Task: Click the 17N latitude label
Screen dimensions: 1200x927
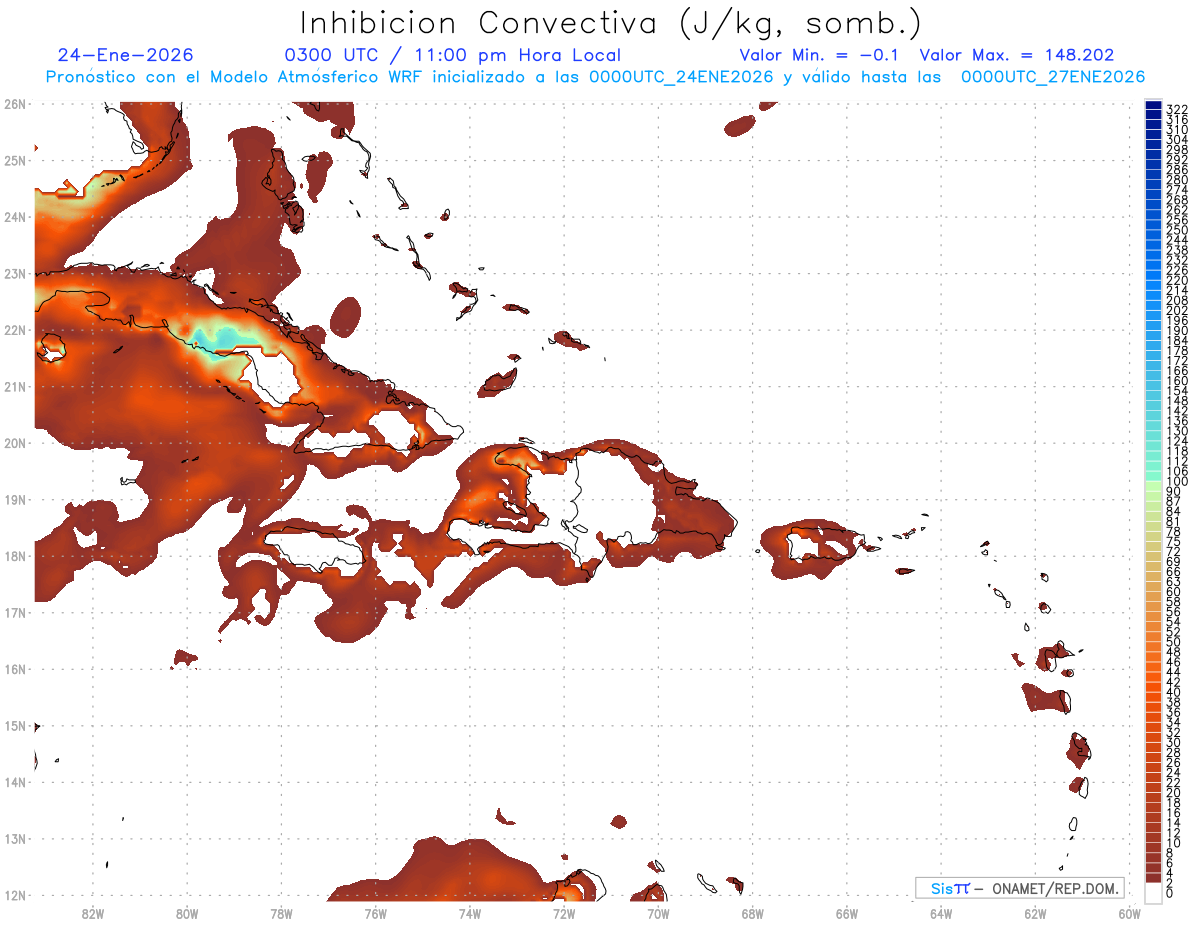Action: (x=14, y=612)
